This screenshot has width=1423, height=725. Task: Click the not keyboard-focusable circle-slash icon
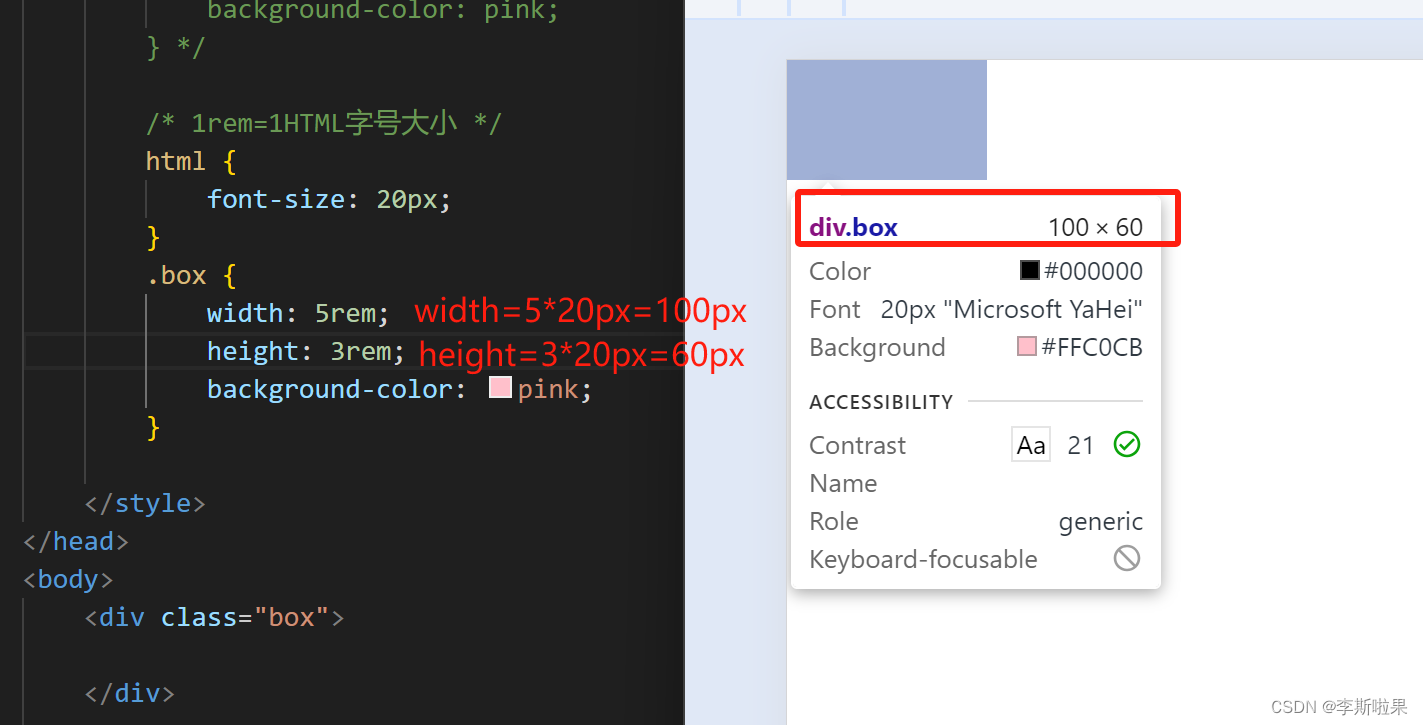pyautogui.click(x=1127, y=558)
